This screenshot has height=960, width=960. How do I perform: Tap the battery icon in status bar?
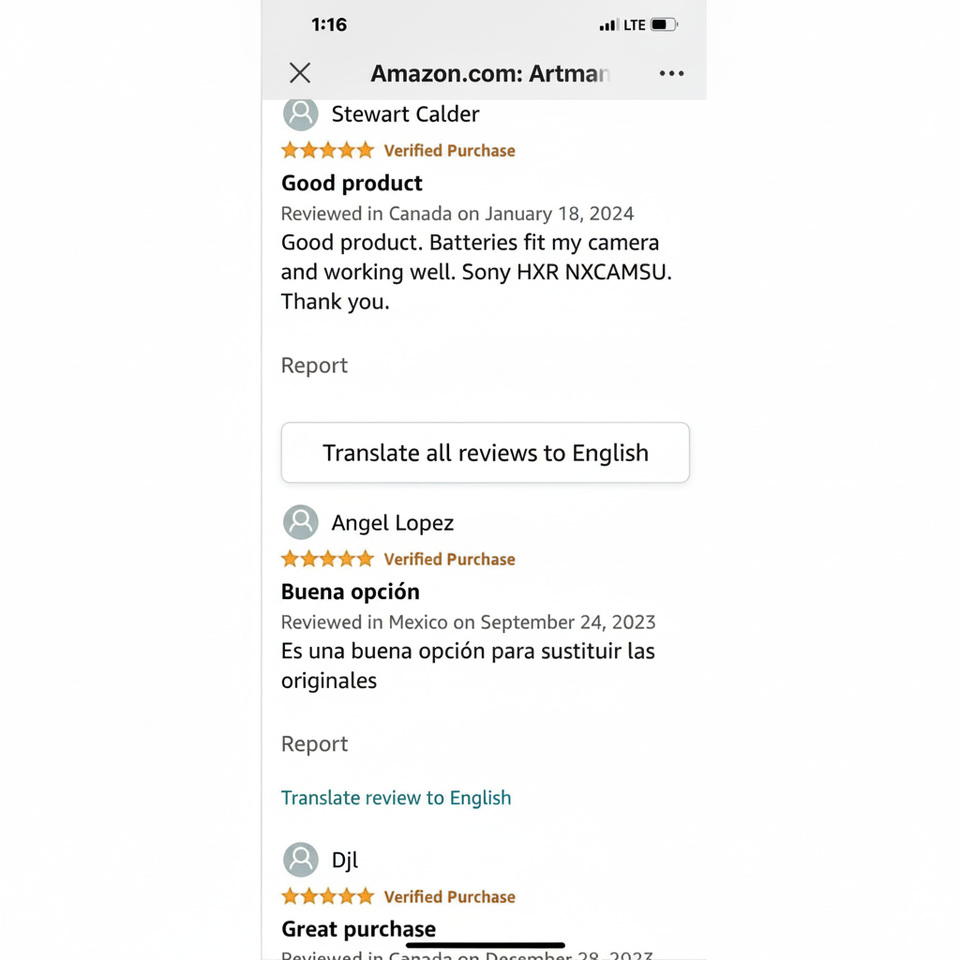pyautogui.click(x=664, y=25)
